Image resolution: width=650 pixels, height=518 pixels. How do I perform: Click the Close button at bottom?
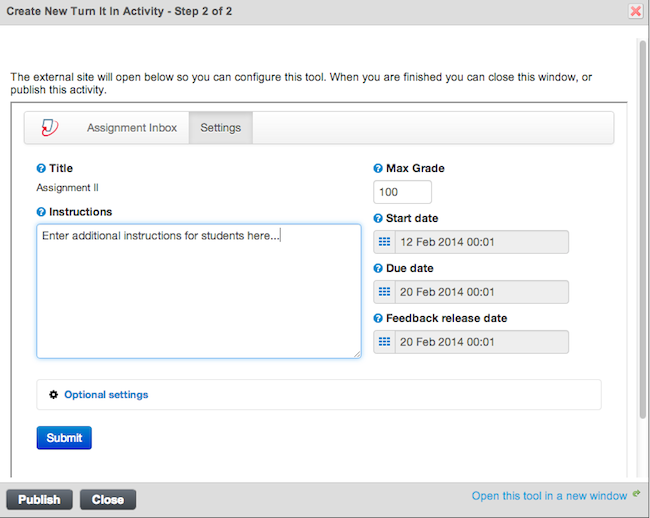pos(108,499)
